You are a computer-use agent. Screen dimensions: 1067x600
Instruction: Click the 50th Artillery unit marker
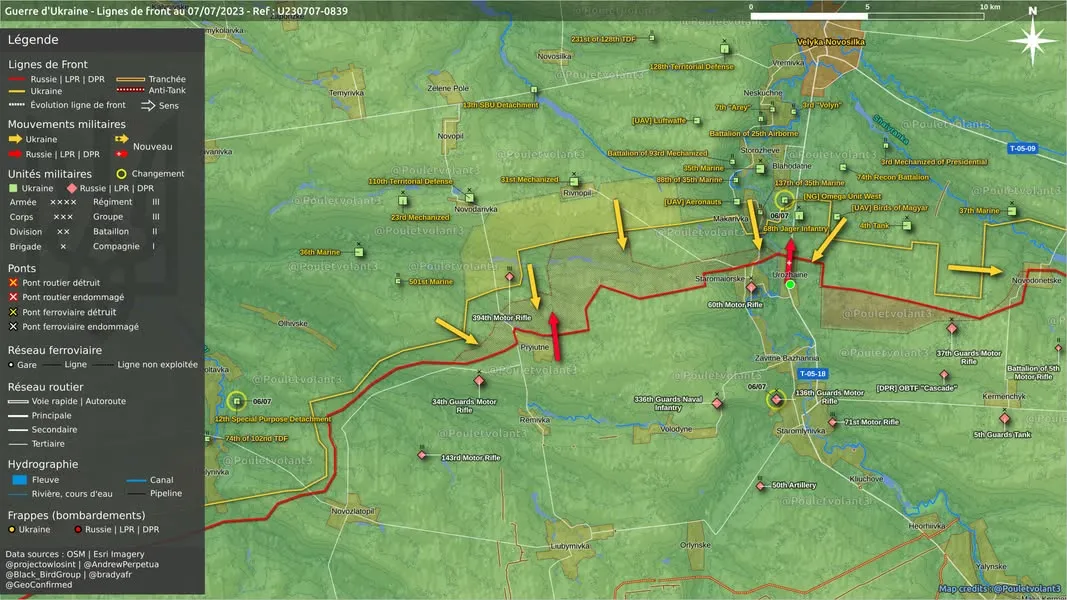coord(761,486)
